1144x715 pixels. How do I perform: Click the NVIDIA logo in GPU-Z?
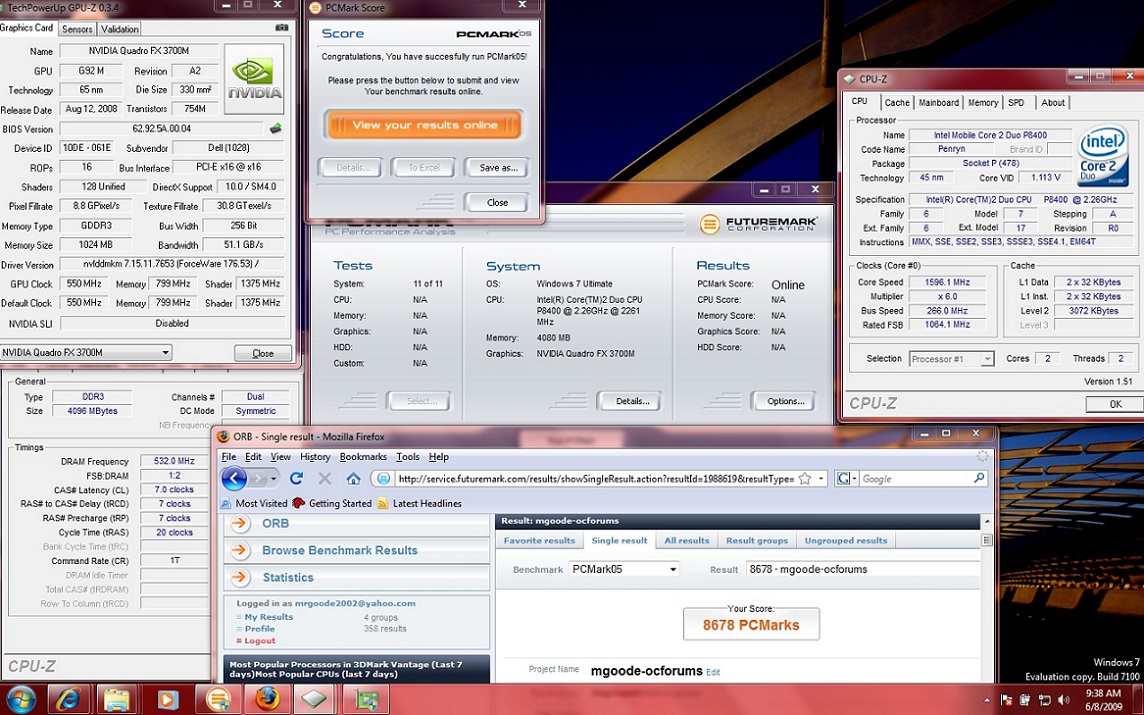click(x=255, y=79)
